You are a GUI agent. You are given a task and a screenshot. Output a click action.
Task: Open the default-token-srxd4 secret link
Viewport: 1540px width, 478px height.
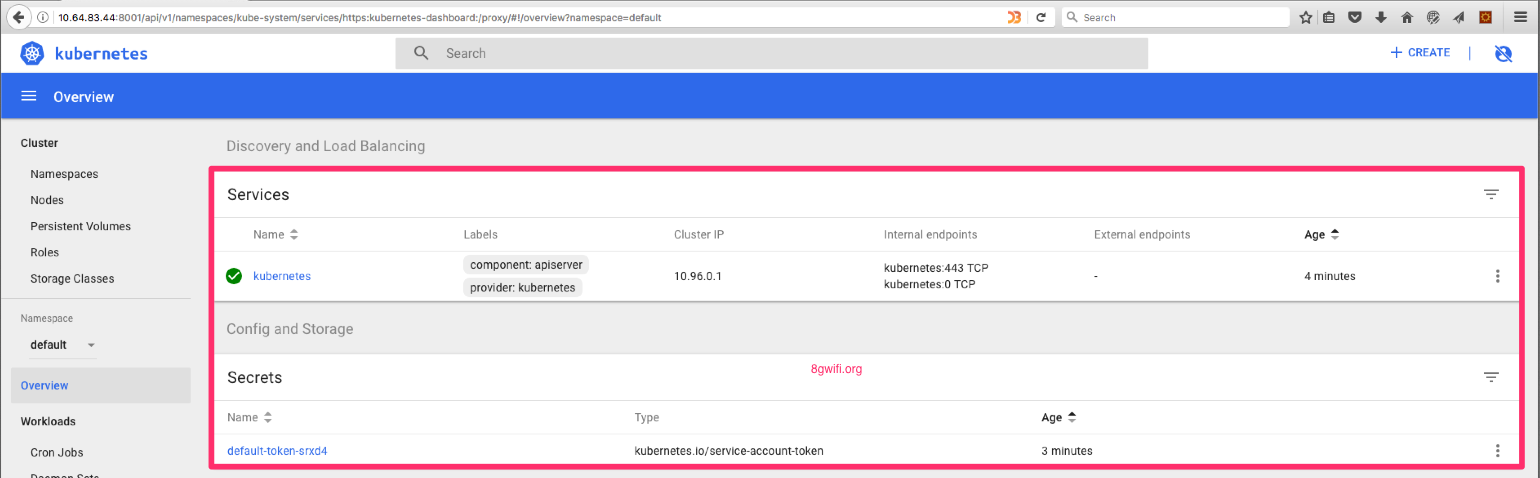pyautogui.click(x=277, y=451)
